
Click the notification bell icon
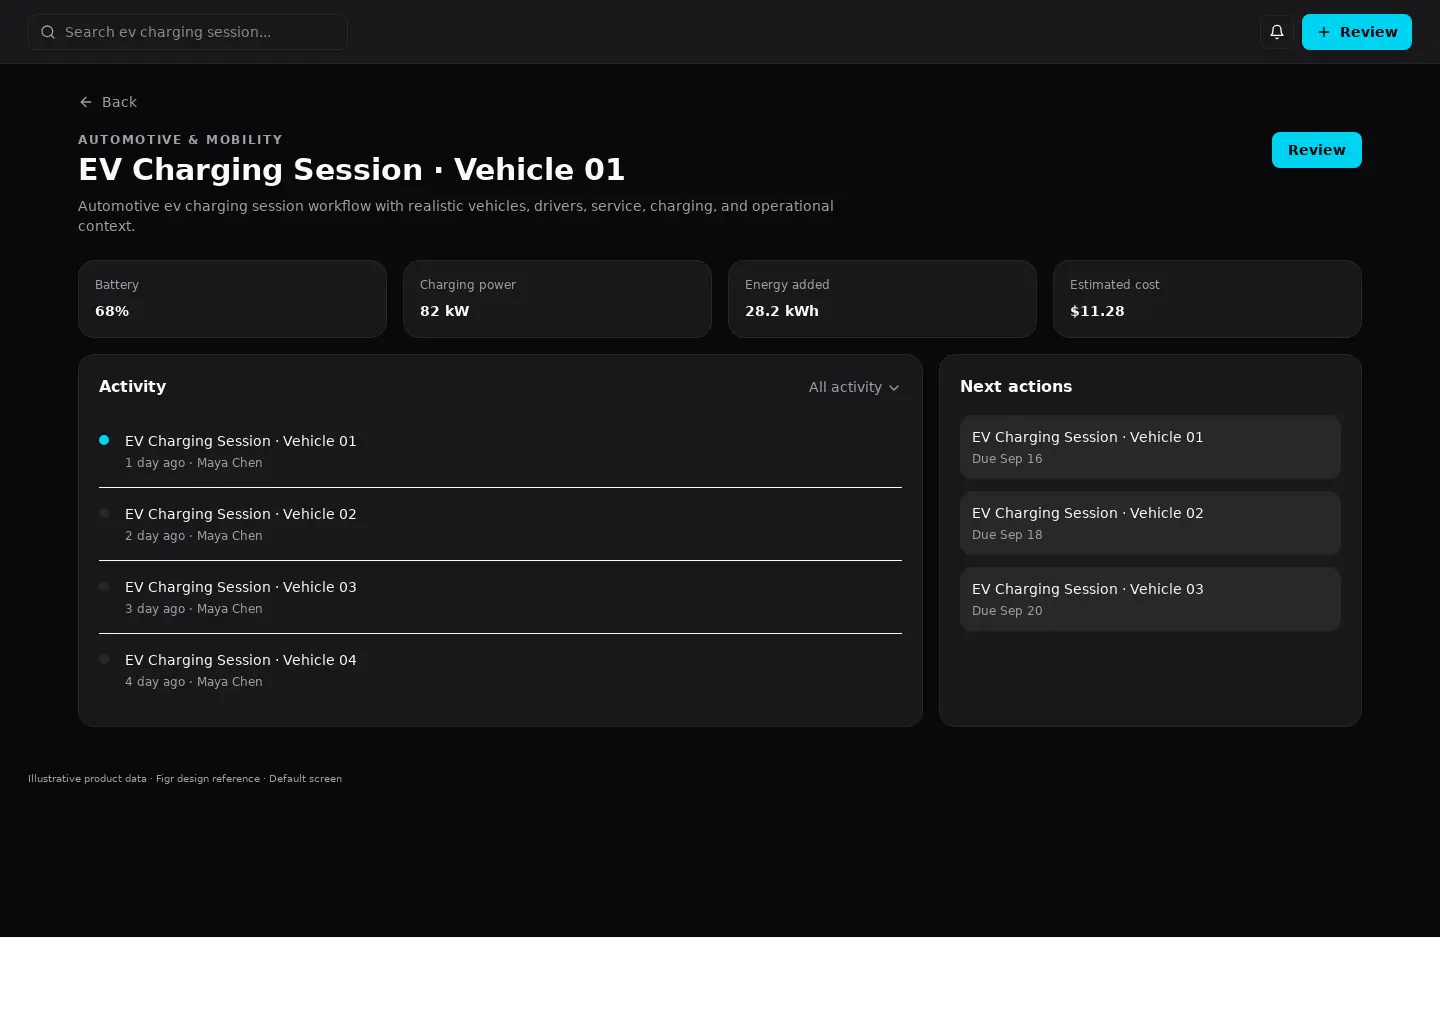pyautogui.click(x=1277, y=32)
